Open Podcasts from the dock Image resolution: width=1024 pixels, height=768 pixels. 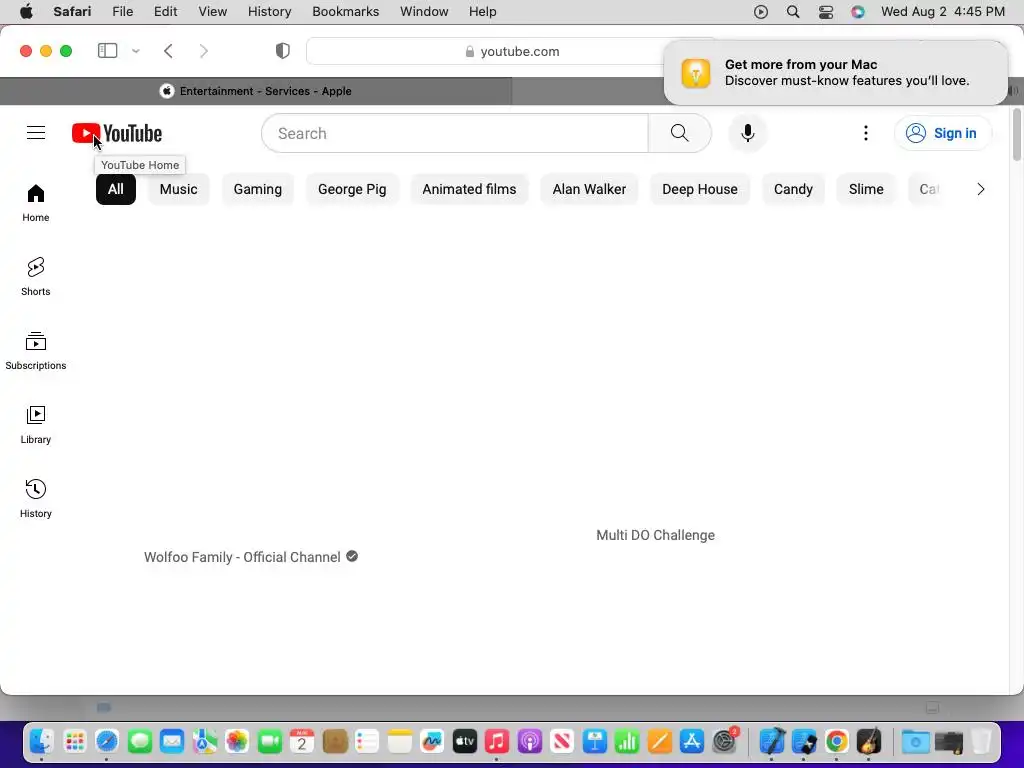530,742
